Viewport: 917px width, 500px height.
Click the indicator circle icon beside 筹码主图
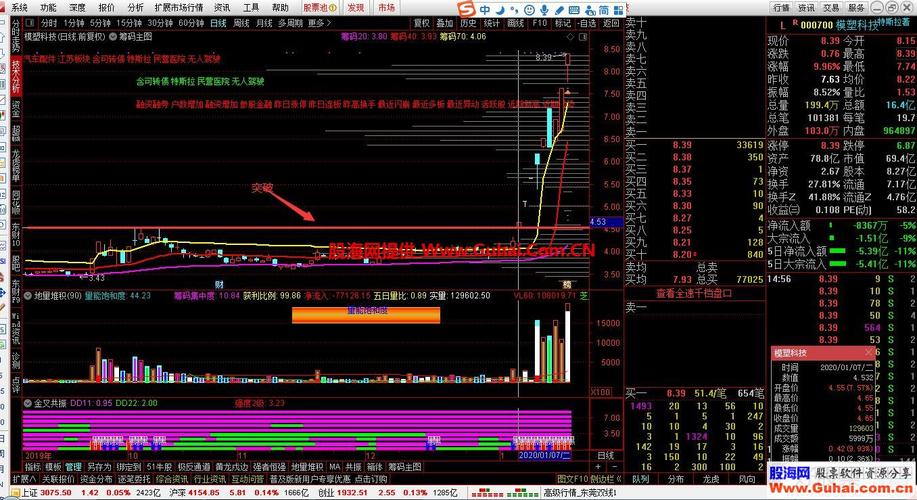113,36
